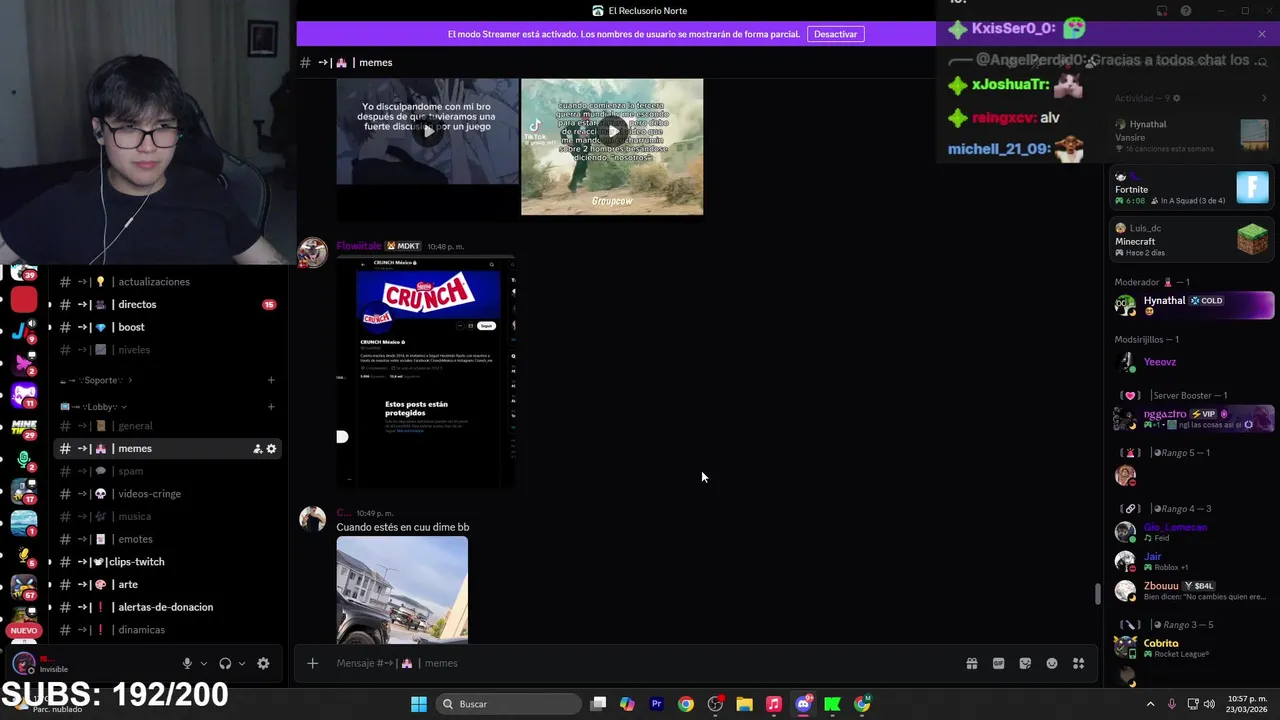Screen dimensions: 1280x720
Task: Open the sticker picker
Action: tap(1025, 663)
